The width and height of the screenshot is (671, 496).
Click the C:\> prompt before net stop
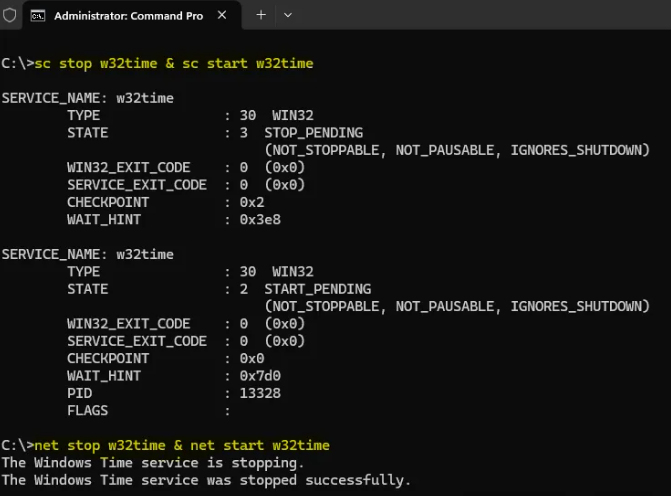tap(17, 445)
